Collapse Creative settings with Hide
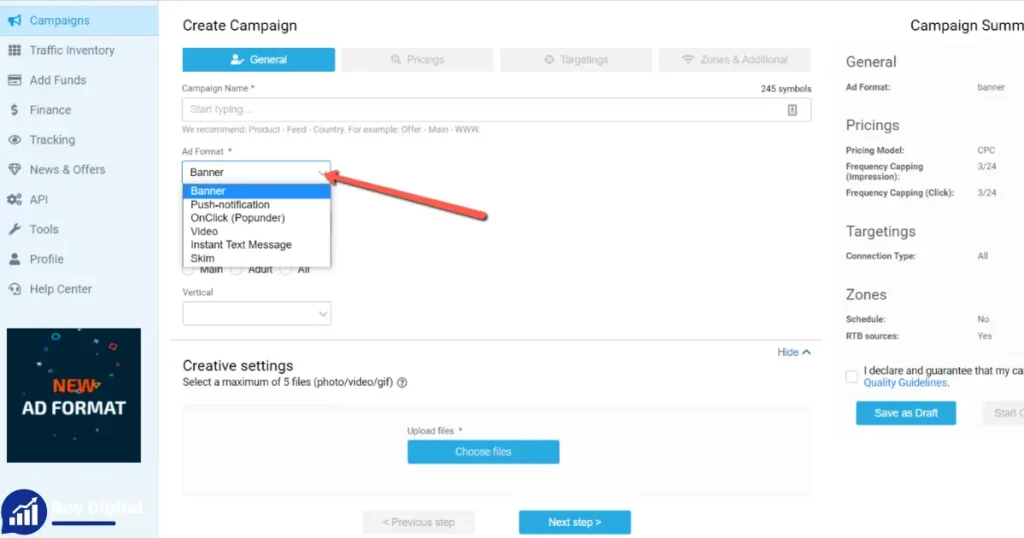Image resolution: width=1024 pixels, height=538 pixels. pos(794,352)
